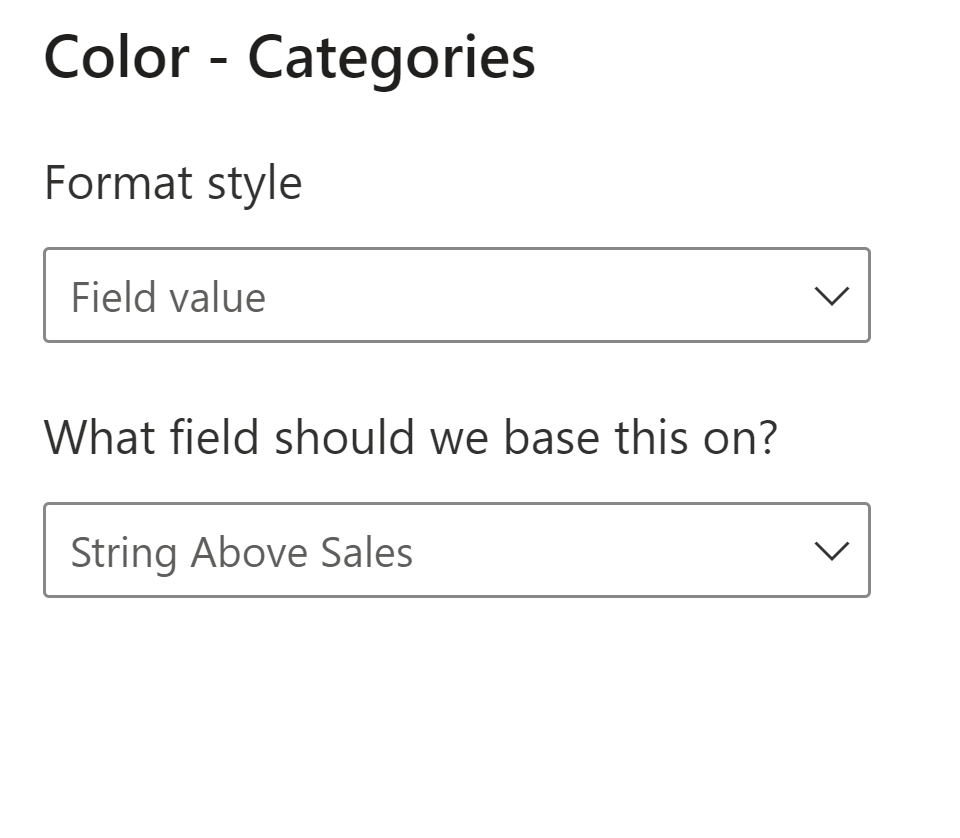Screen dimensions: 960x838
Task: Click the String Above Sales combo box
Action: click(x=456, y=551)
